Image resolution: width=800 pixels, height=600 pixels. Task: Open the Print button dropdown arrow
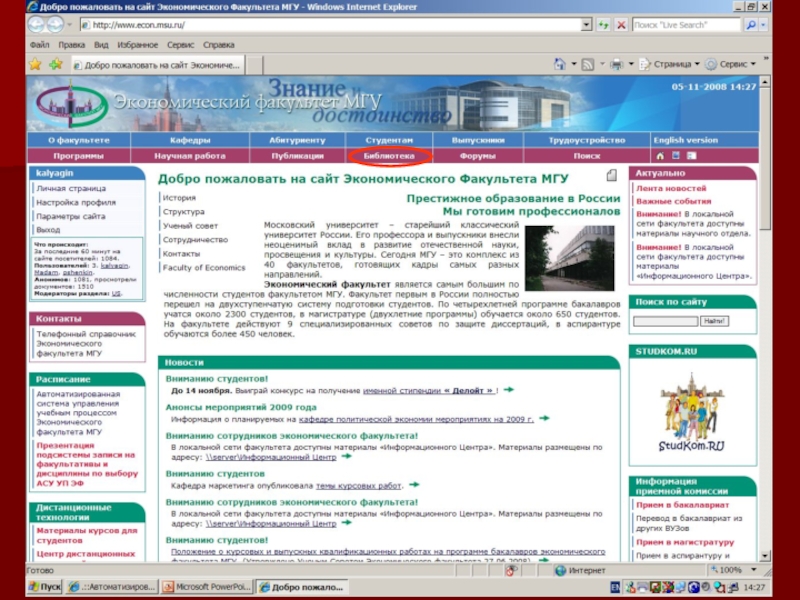[x=631, y=64]
